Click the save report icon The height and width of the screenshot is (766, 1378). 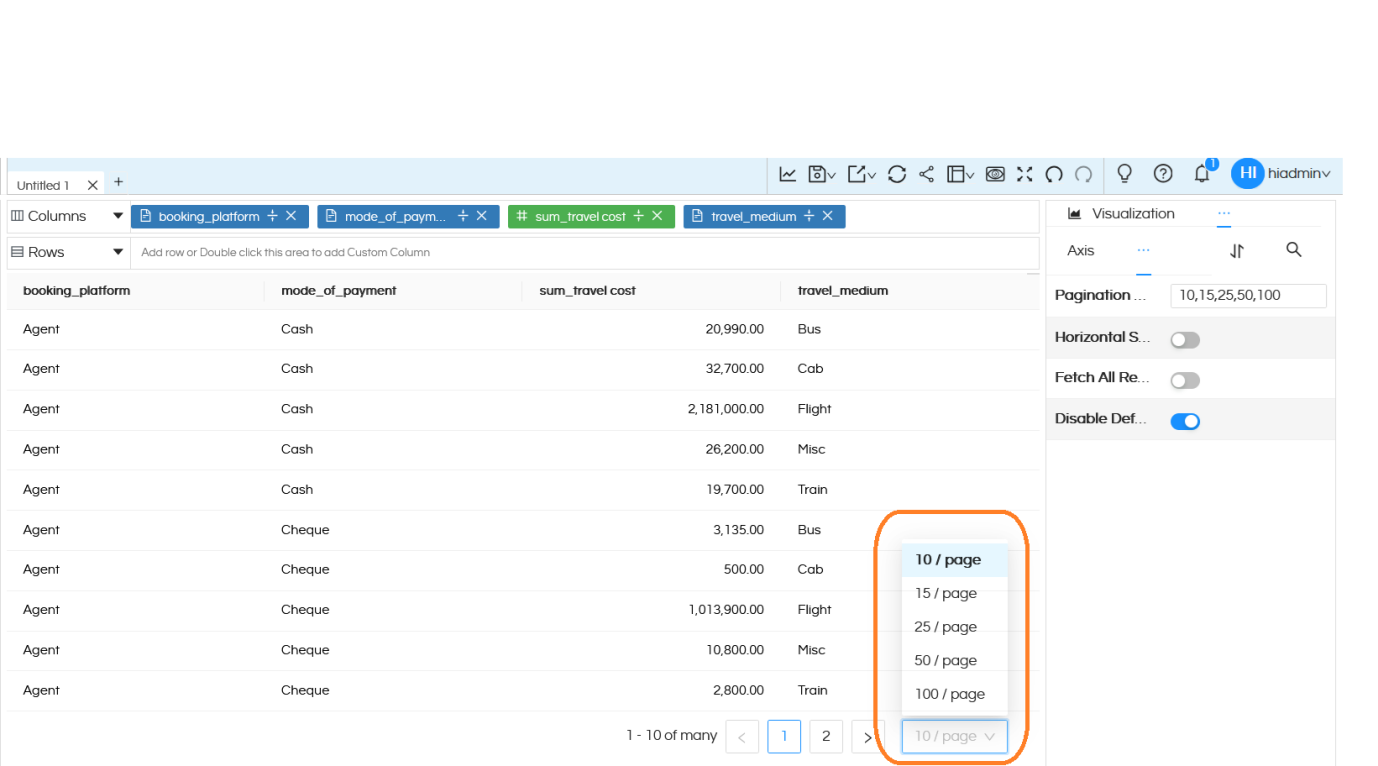point(817,174)
